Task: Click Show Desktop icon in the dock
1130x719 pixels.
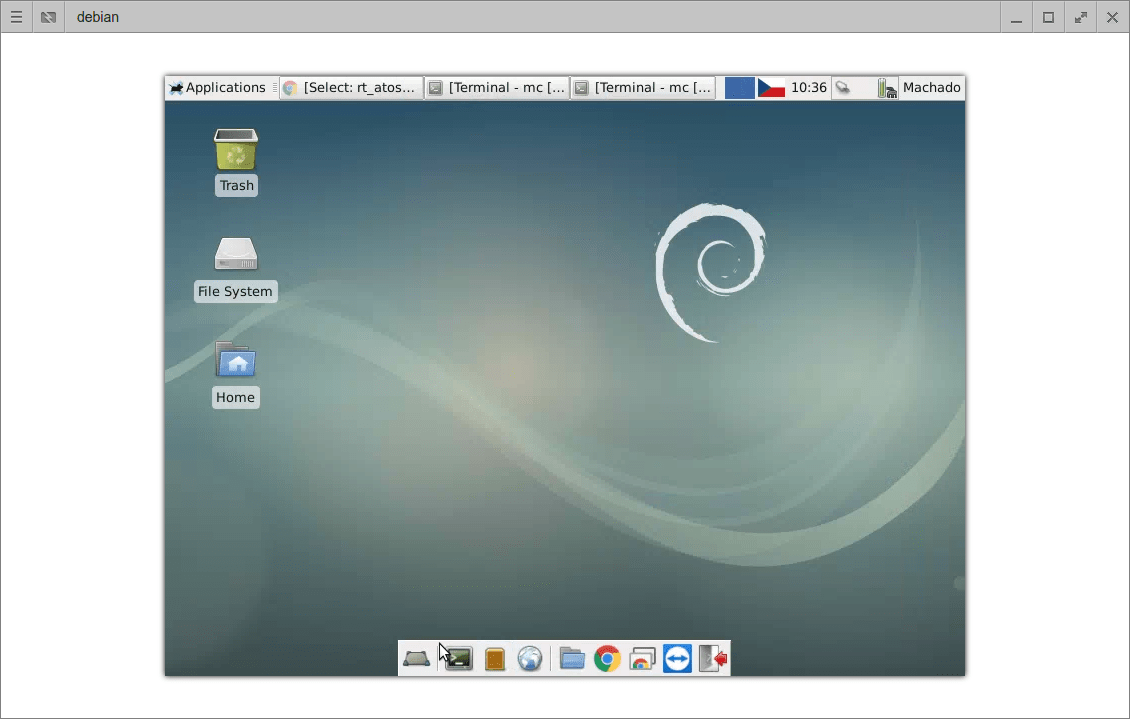Action: click(417, 658)
